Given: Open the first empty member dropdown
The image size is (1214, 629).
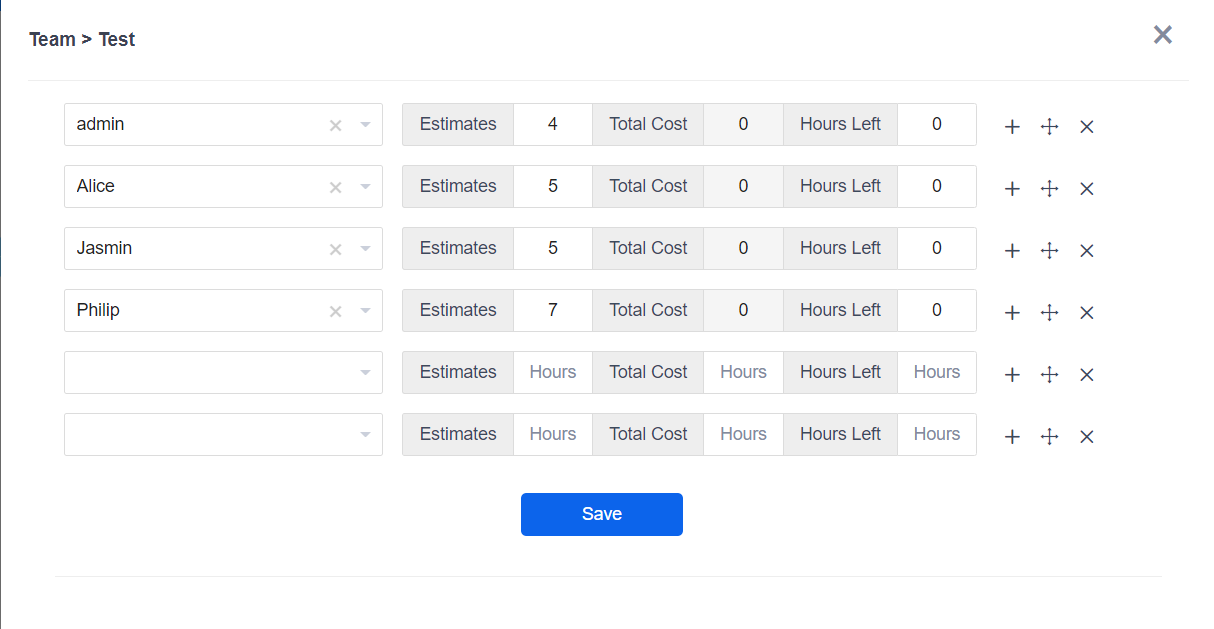Looking at the screenshot, I should coord(365,373).
